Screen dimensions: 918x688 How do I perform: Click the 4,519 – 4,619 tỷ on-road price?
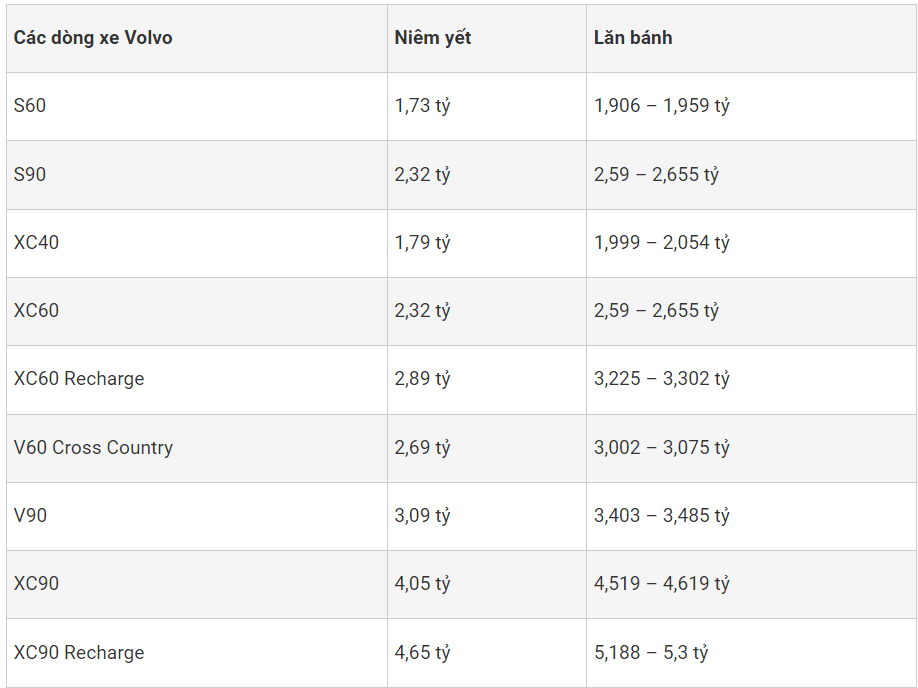point(662,584)
